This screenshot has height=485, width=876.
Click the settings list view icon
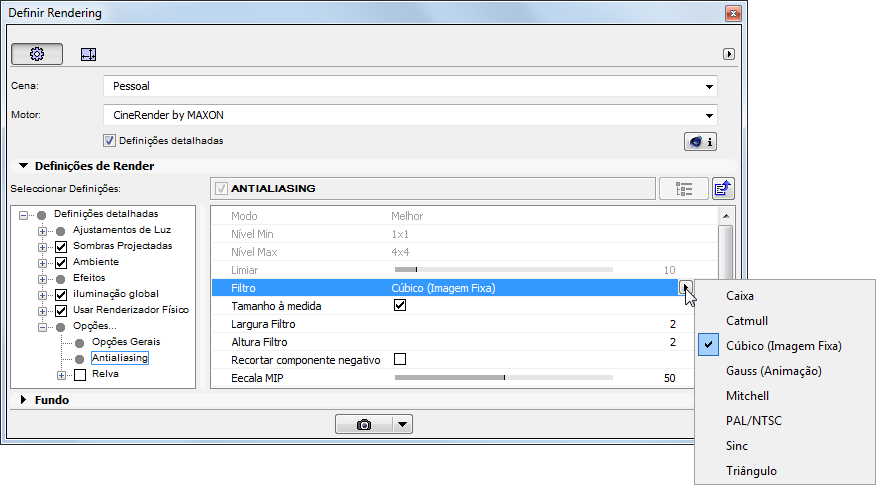pyautogui.click(x=684, y=189)
